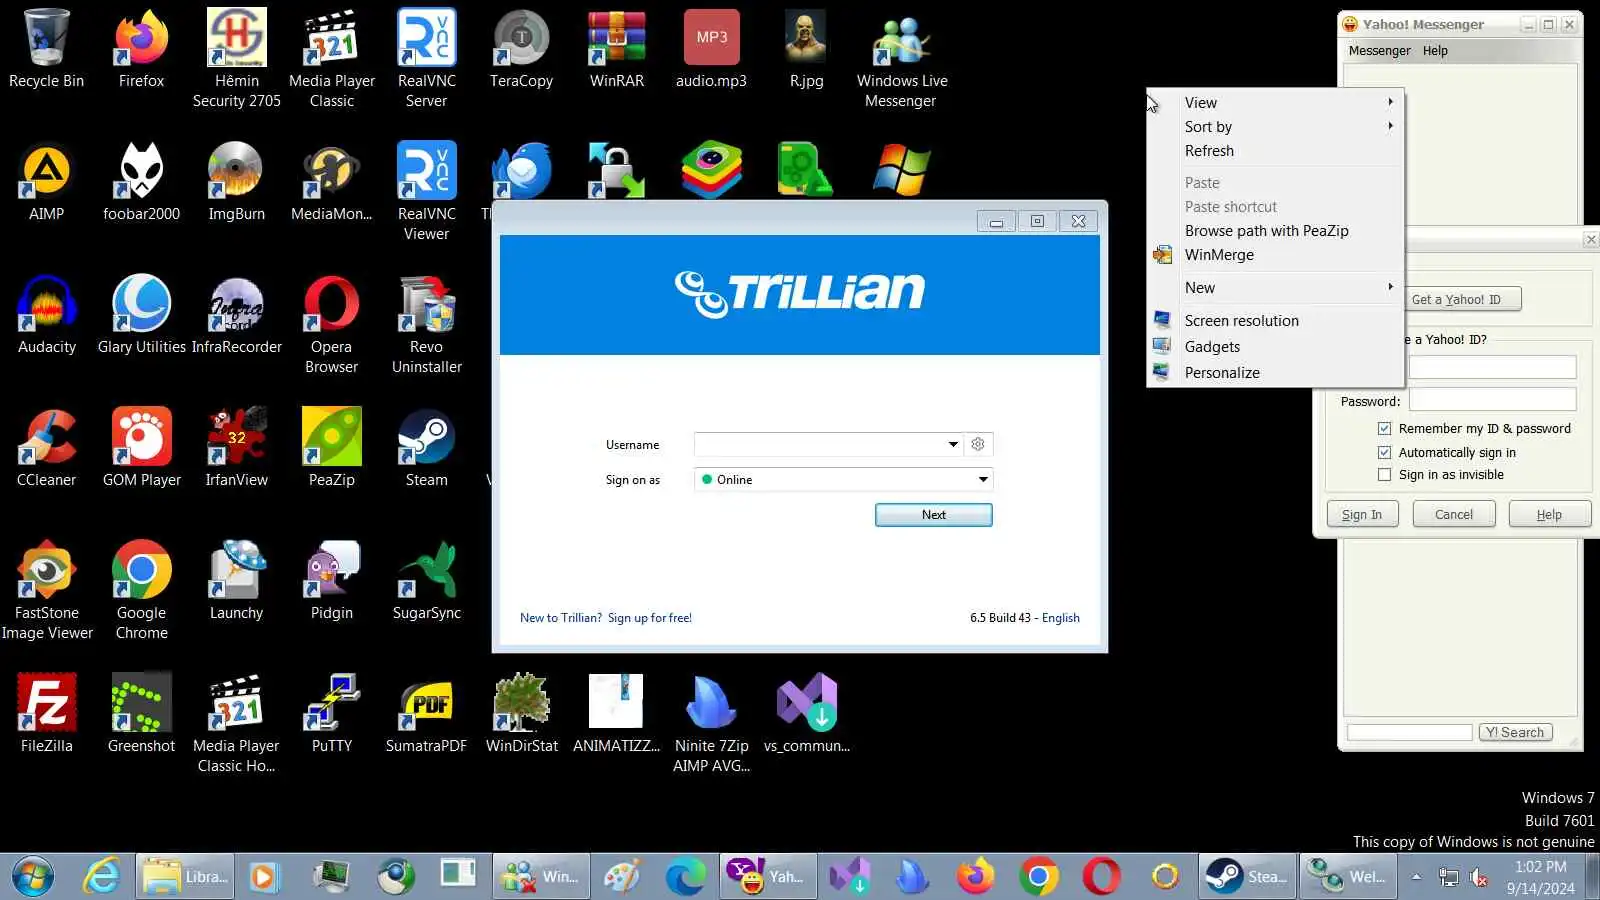
Task: Open the Windows Start menu orb
Action: [33, 877]
